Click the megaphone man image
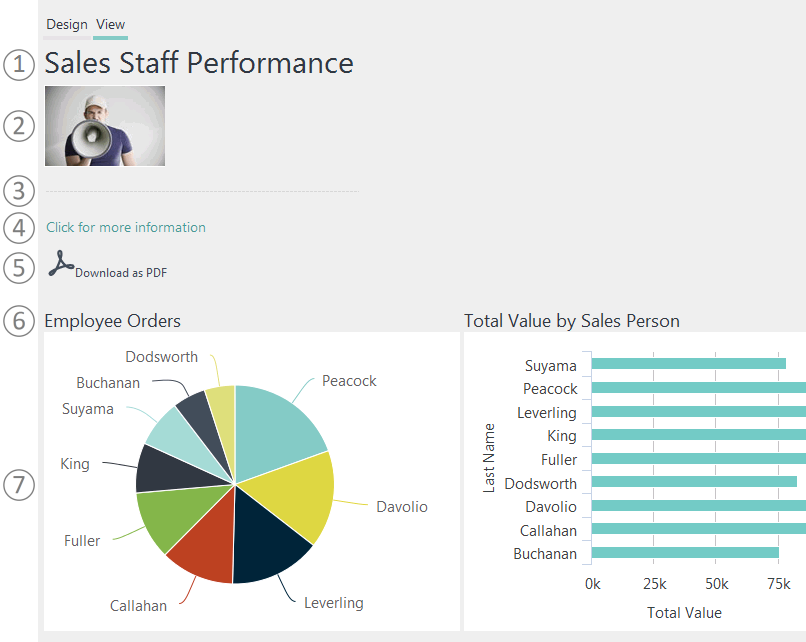806x642 pixels. pos(105,126)
